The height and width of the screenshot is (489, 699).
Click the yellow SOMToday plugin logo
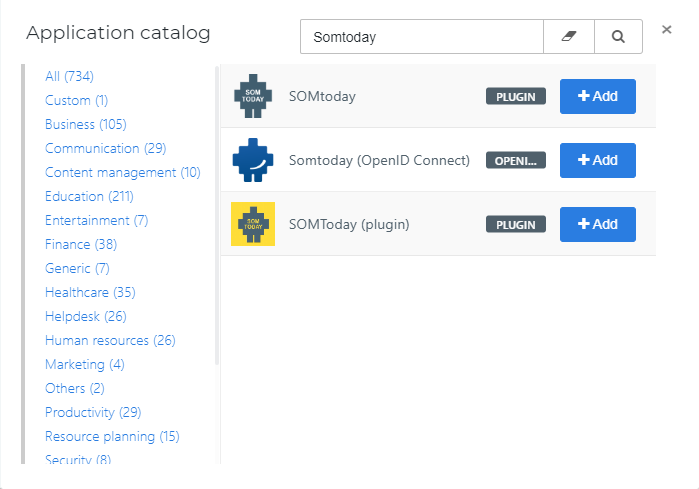point(253,224)
